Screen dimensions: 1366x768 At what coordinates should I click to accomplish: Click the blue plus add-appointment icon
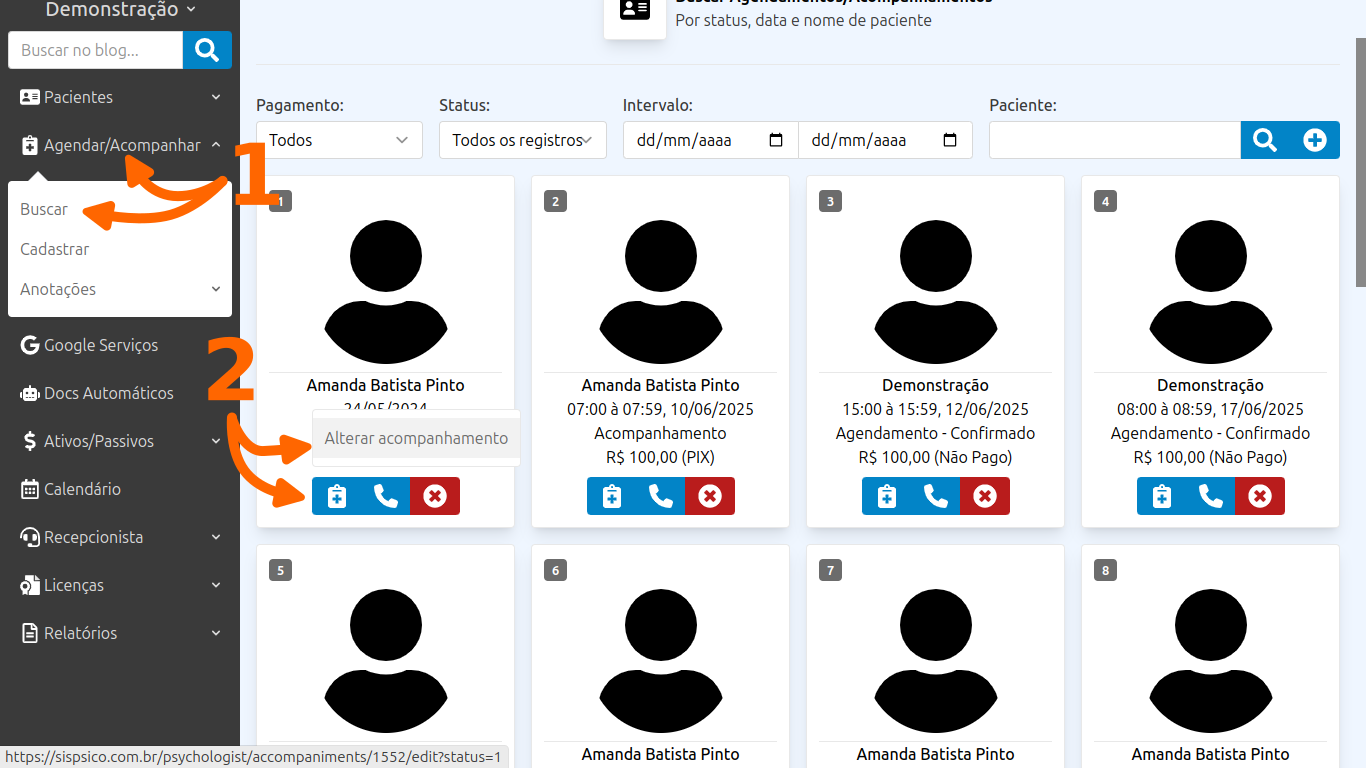point(1315,140)
